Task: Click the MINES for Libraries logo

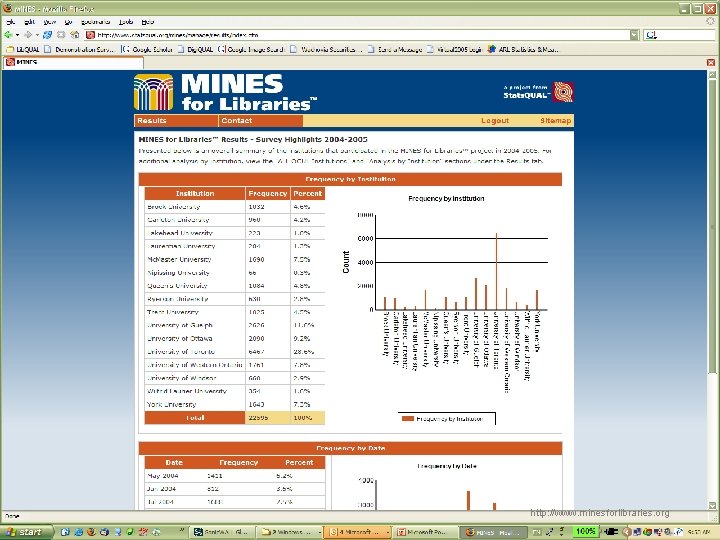Action: pos(225,92)
